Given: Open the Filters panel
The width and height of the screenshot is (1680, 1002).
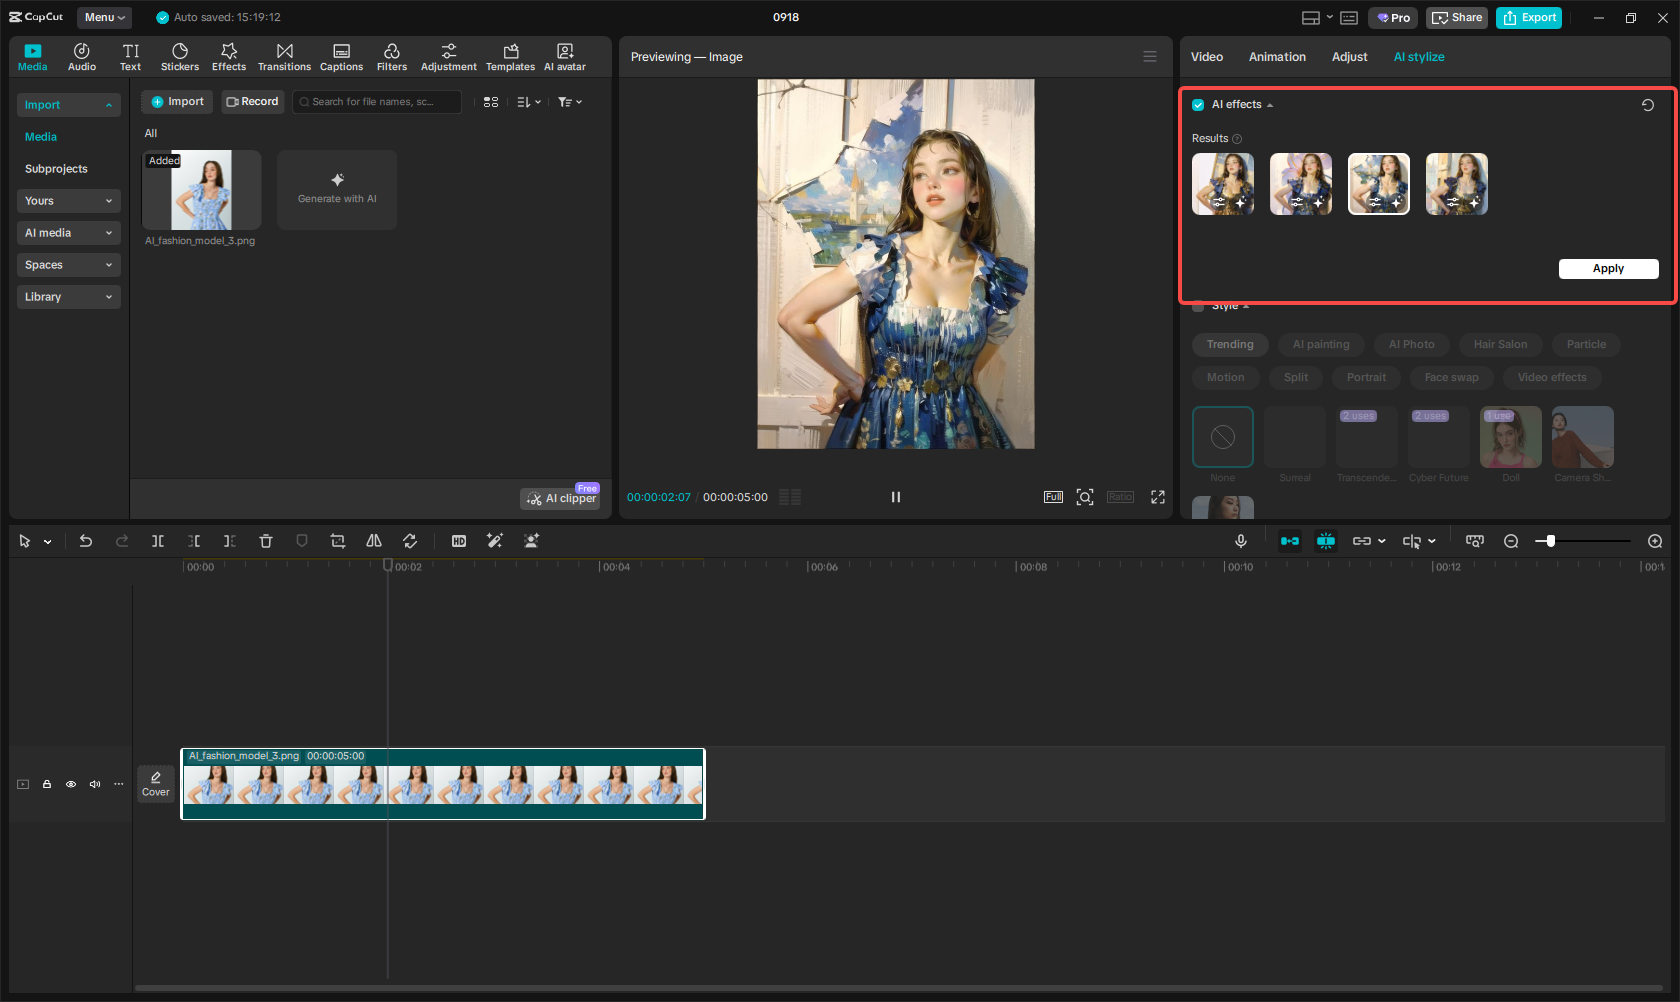Looking at the screenshot, I should tap(391, 57).
